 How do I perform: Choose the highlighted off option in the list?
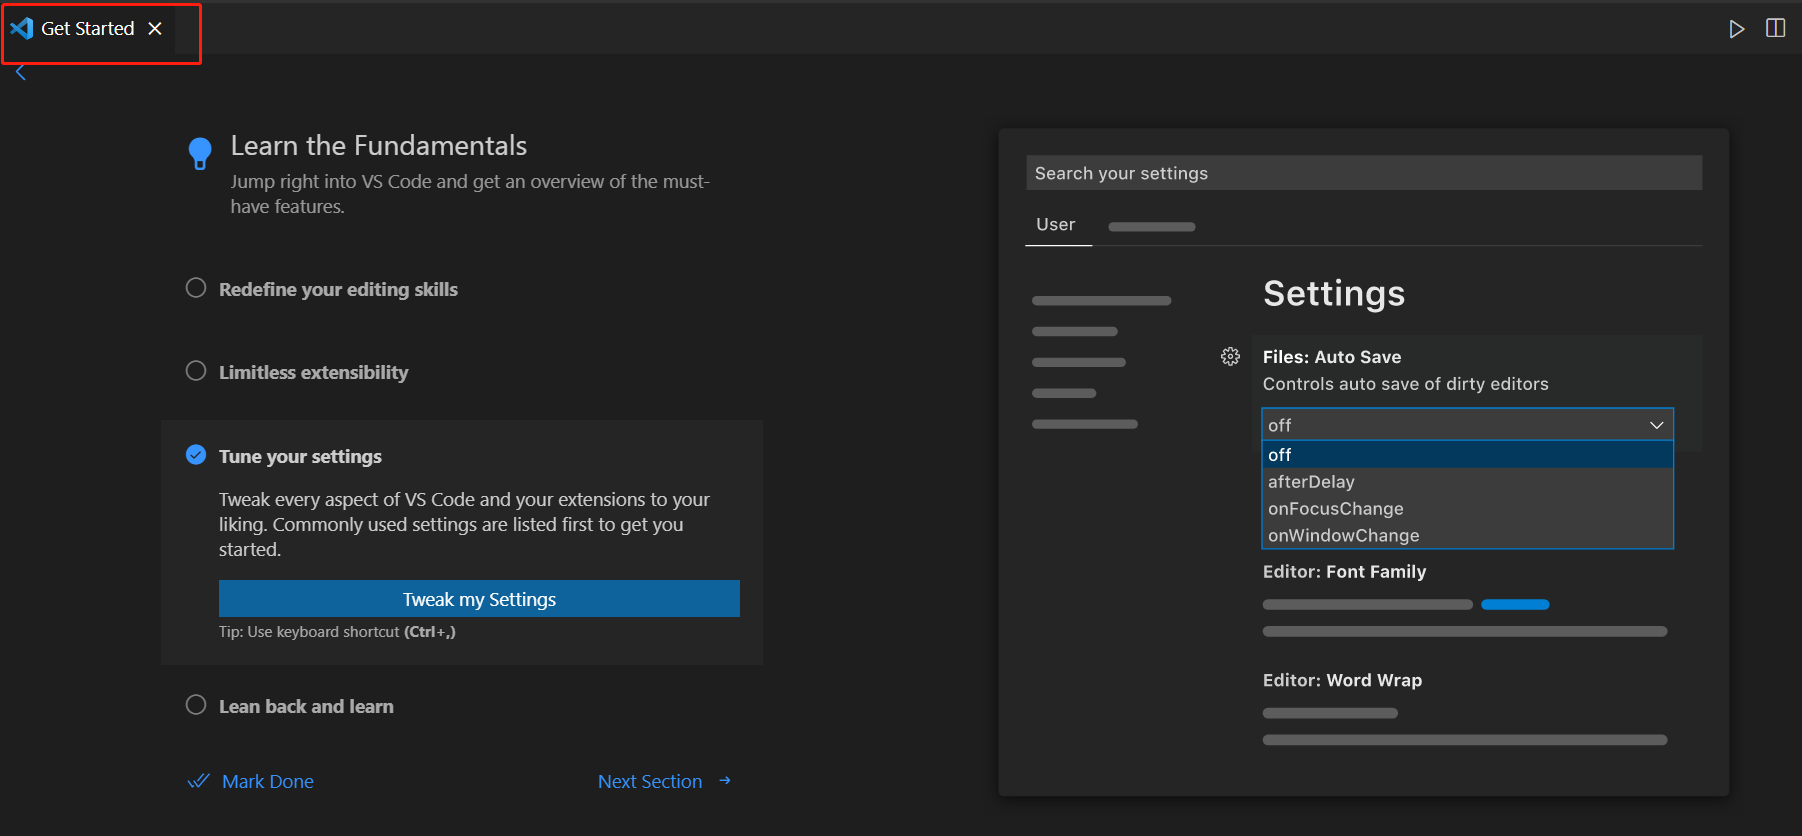point(1467,455)
